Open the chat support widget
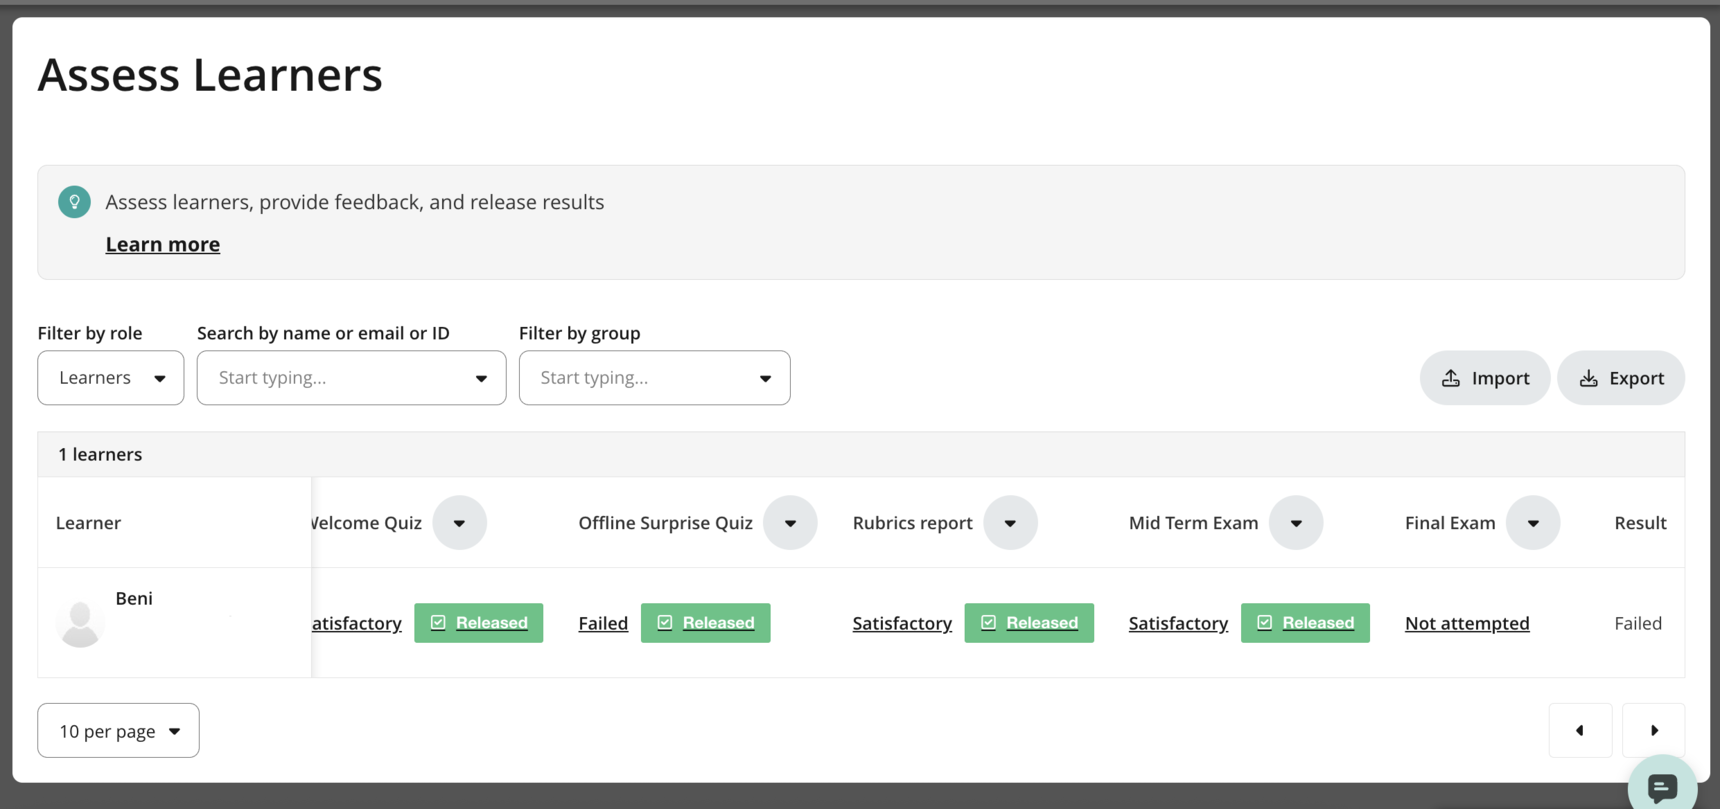 coord(1661,787)
